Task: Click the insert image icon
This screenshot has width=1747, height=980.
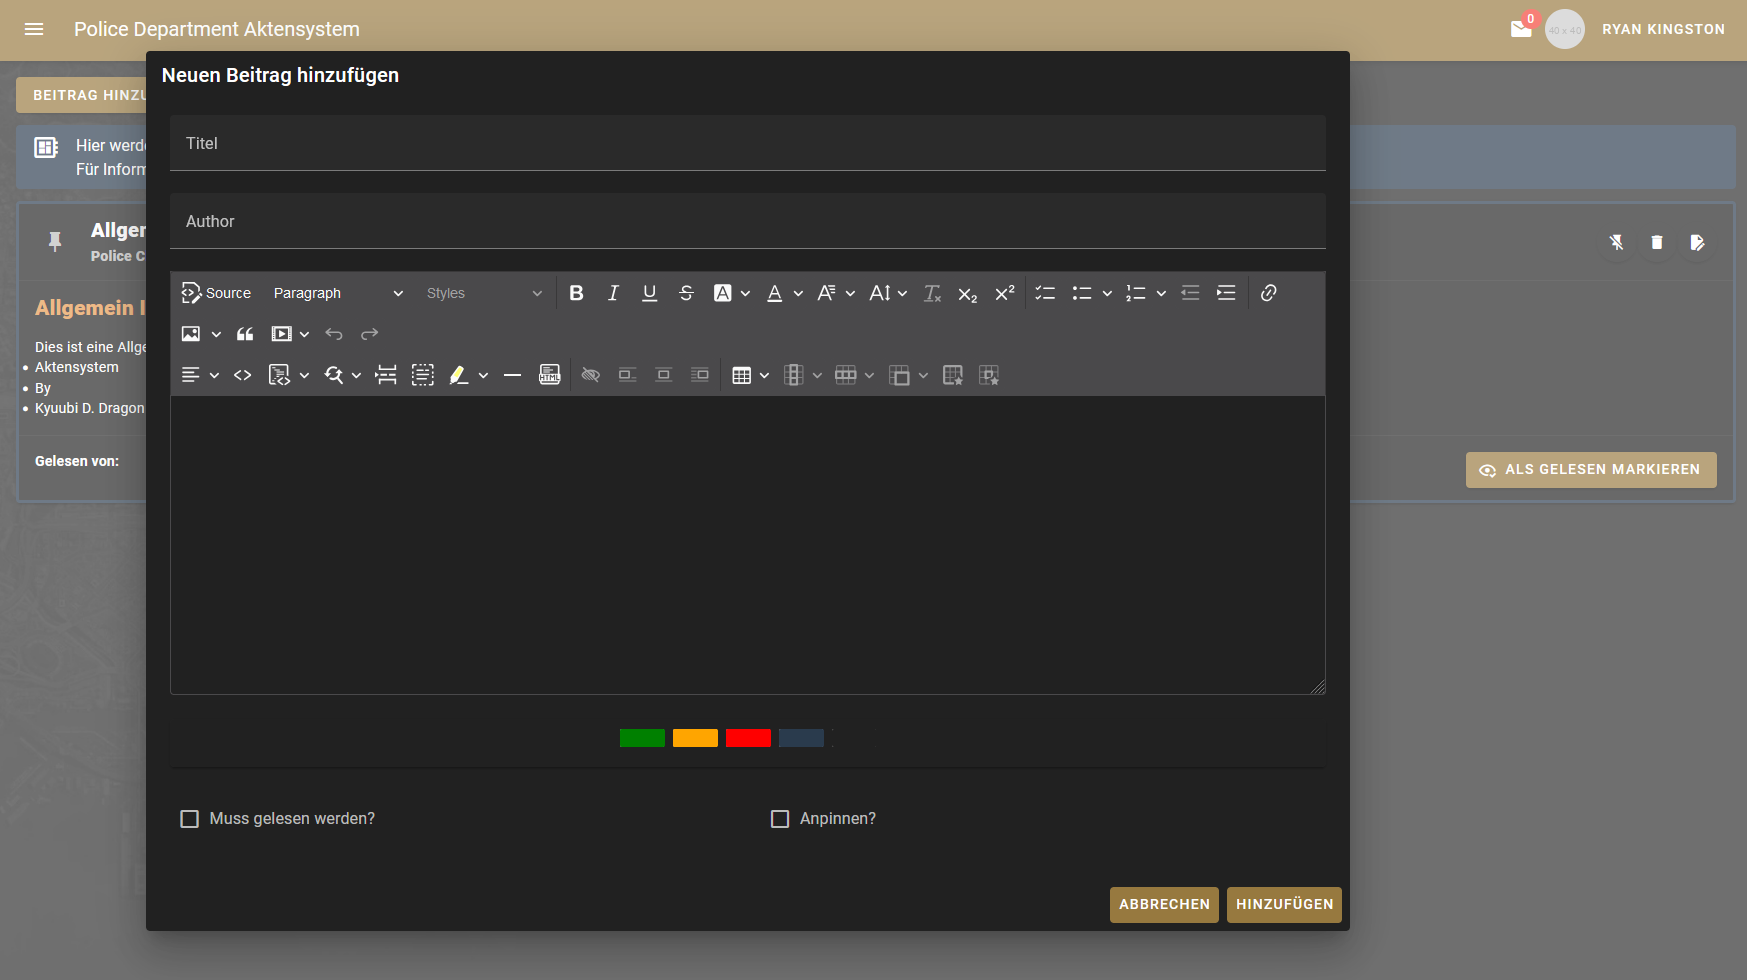Action: pos(191,334)
